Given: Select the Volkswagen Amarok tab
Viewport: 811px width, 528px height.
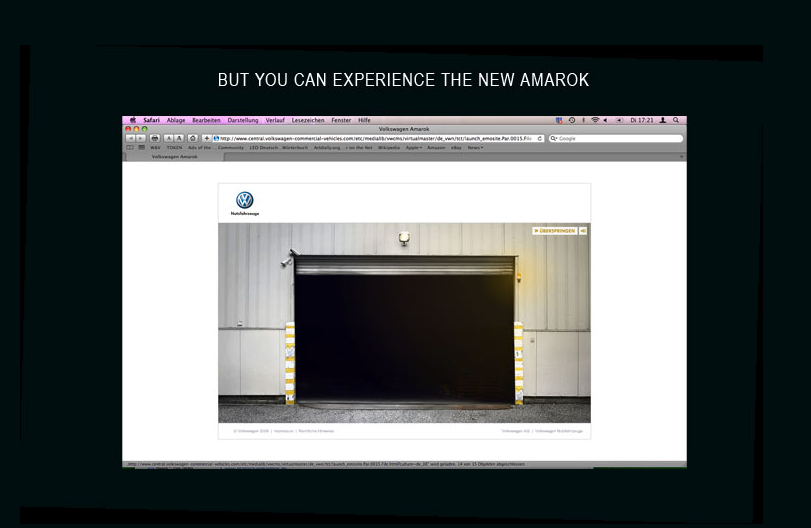Looking at the screenshot, I should [x=174, y=157].
